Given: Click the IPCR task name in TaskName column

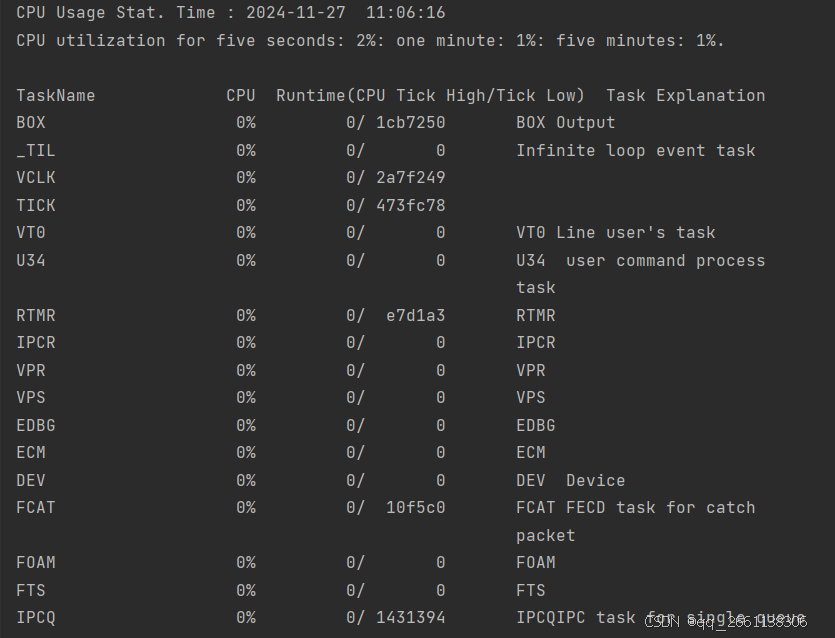Looking at the screenshot, I should pyautogui.click(x=36, y=343).
